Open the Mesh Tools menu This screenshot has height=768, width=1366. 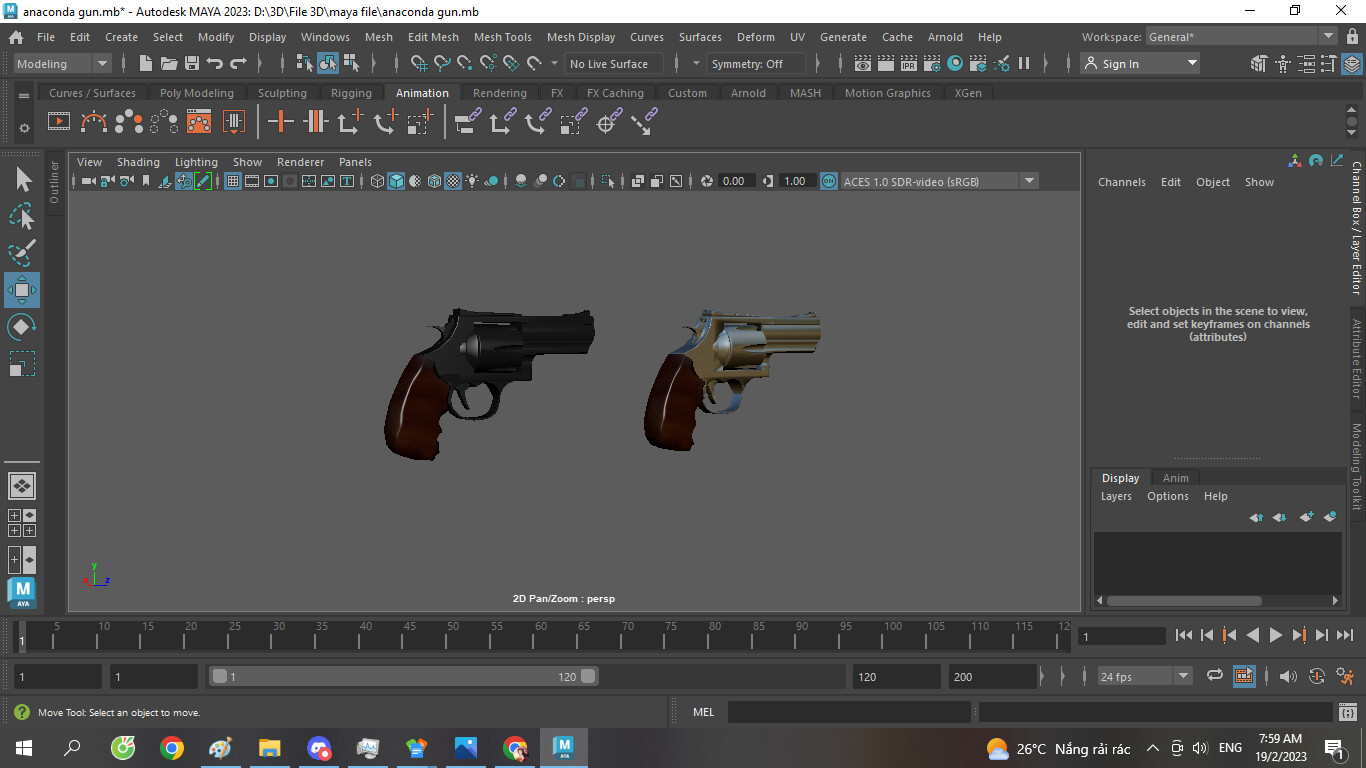tap(502, 37)
